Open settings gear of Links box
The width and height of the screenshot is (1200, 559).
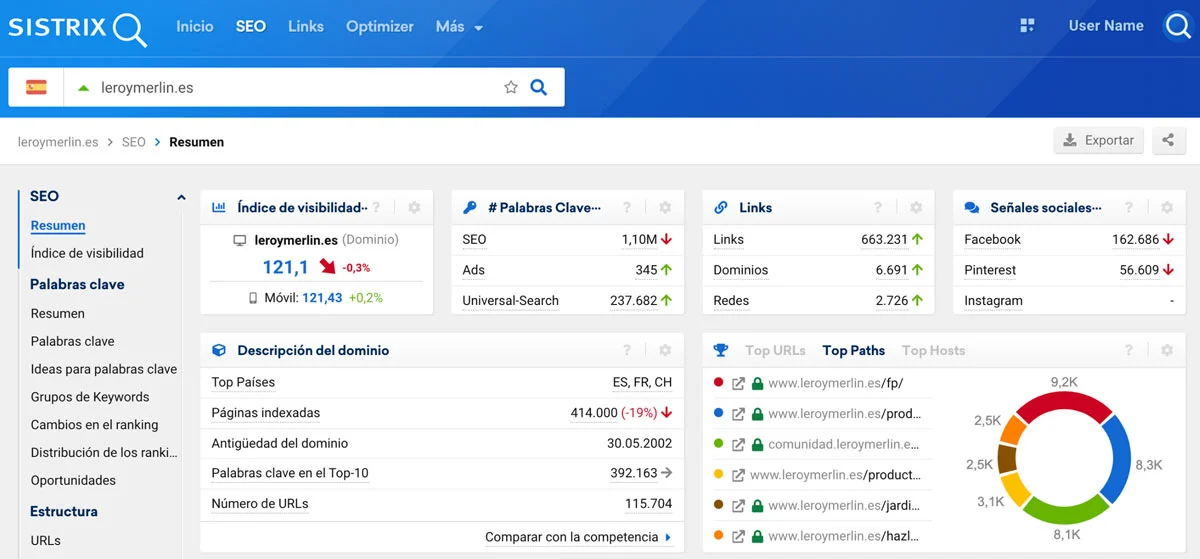tap(915, 208)
